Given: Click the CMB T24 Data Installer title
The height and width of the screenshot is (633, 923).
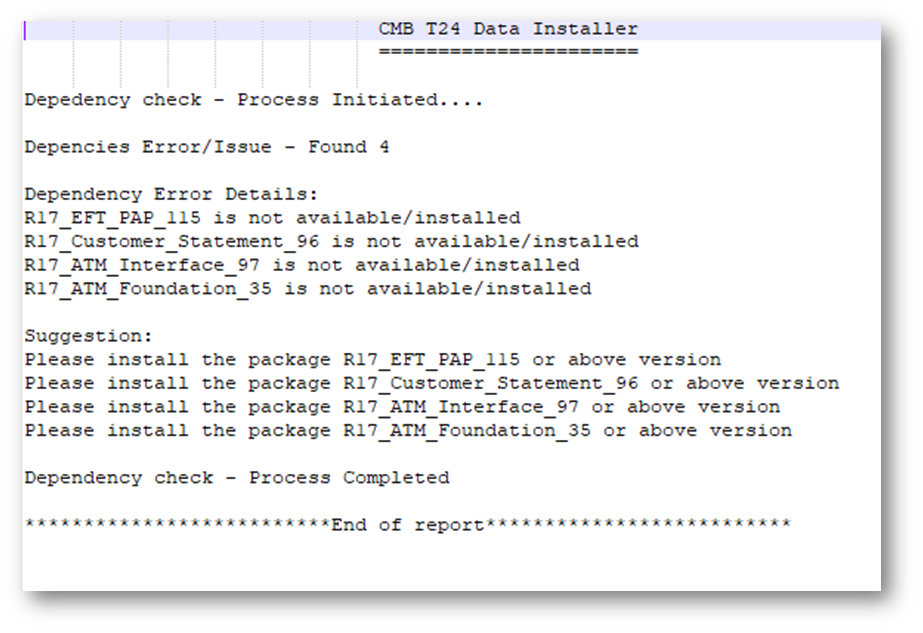Looking at the screenshot, I should coord(508,29).
